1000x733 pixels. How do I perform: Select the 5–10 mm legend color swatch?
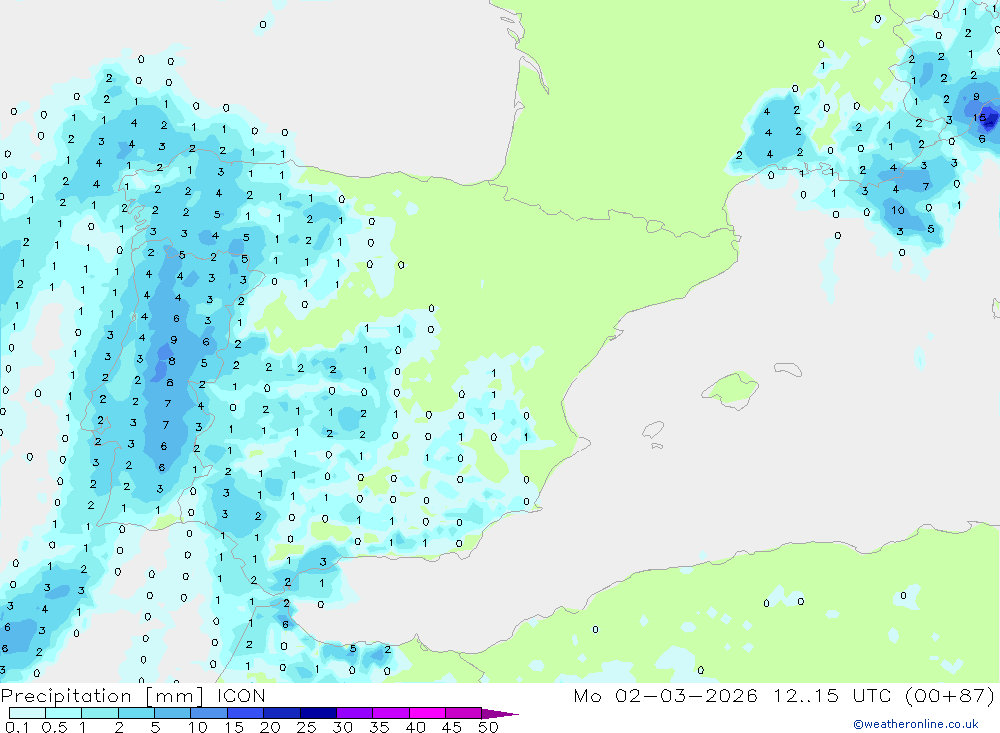(x=173, y=713)
